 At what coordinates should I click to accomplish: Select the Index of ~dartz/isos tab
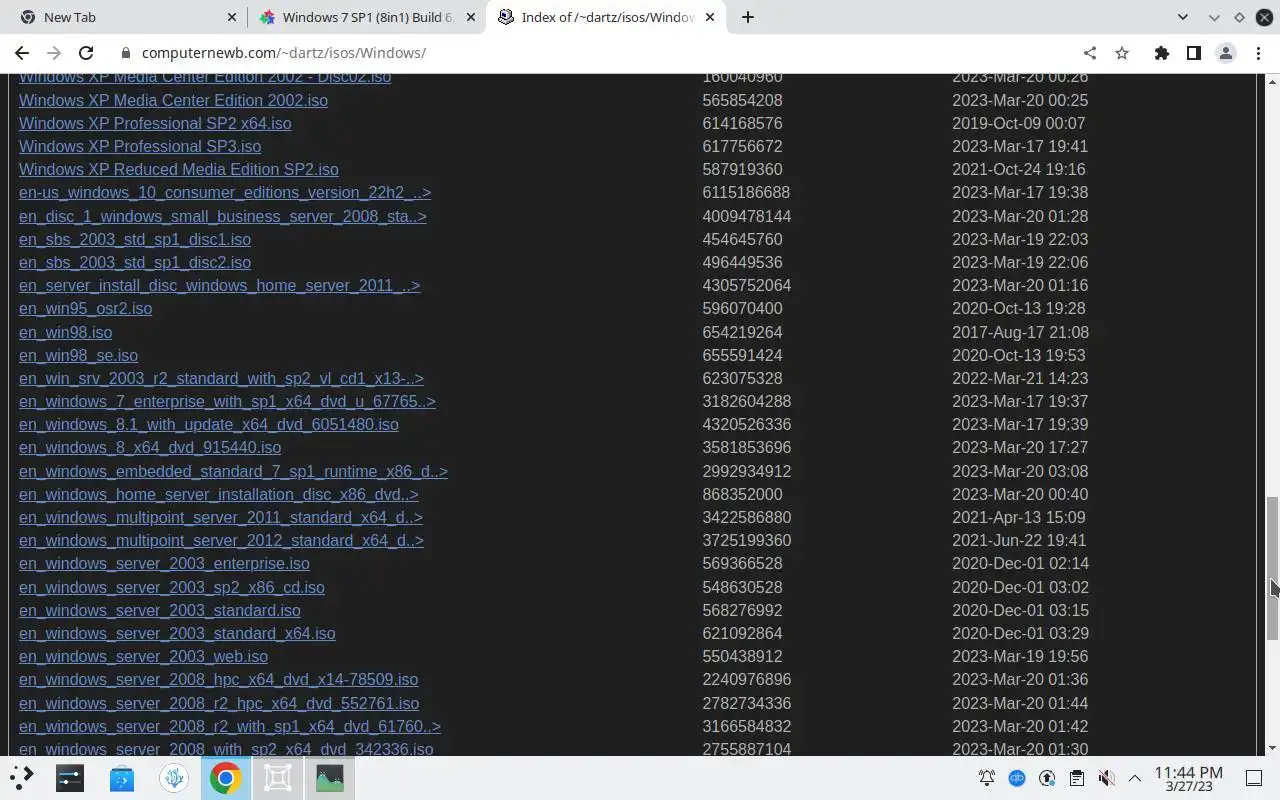606,17
